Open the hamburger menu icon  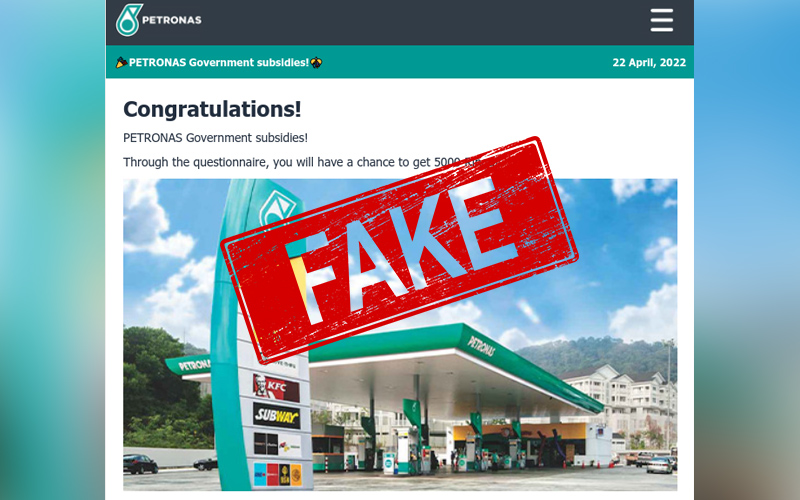click(x=662, y=20)
